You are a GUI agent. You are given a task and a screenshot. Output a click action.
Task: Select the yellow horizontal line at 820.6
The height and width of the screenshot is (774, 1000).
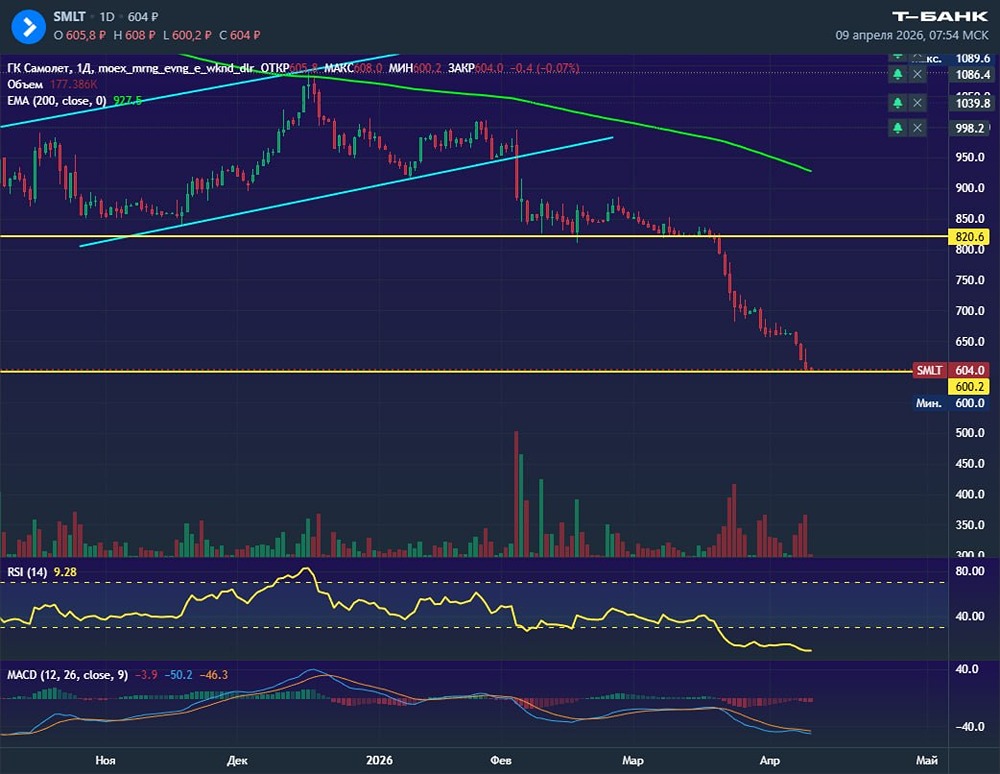point(400,236)
